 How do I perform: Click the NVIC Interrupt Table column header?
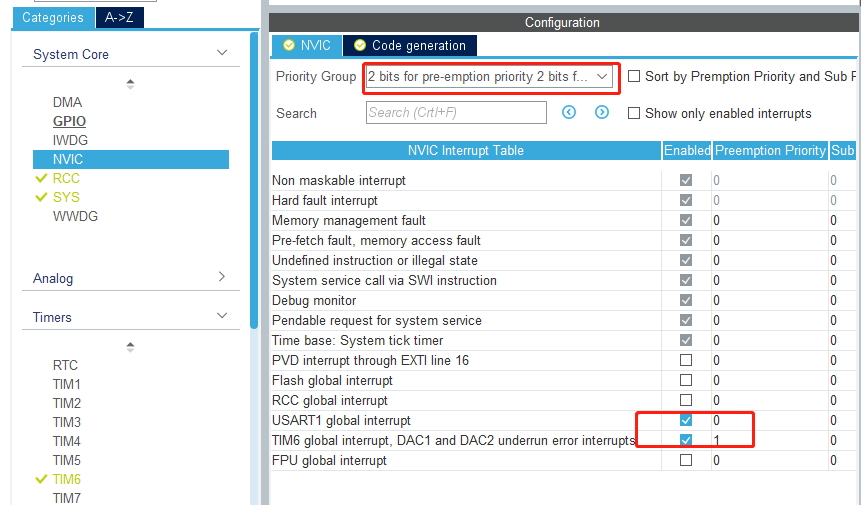tap(466, 150)
